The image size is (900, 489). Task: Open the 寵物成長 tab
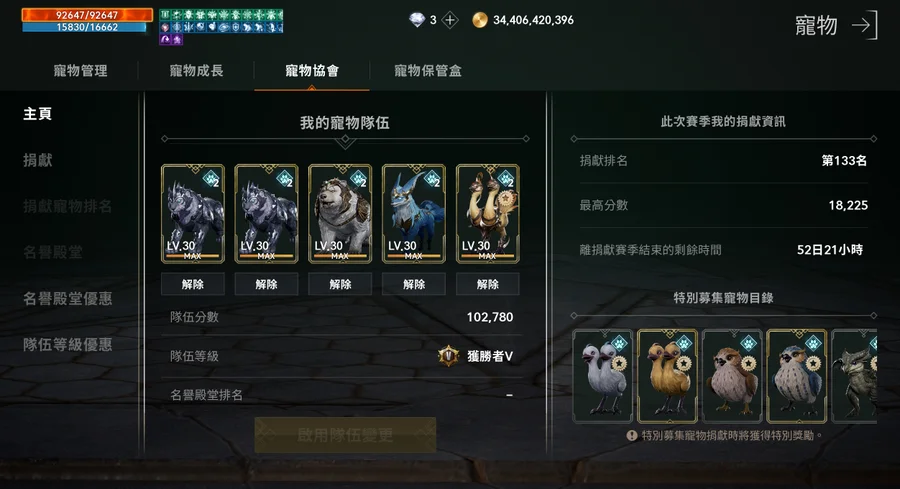196,71
